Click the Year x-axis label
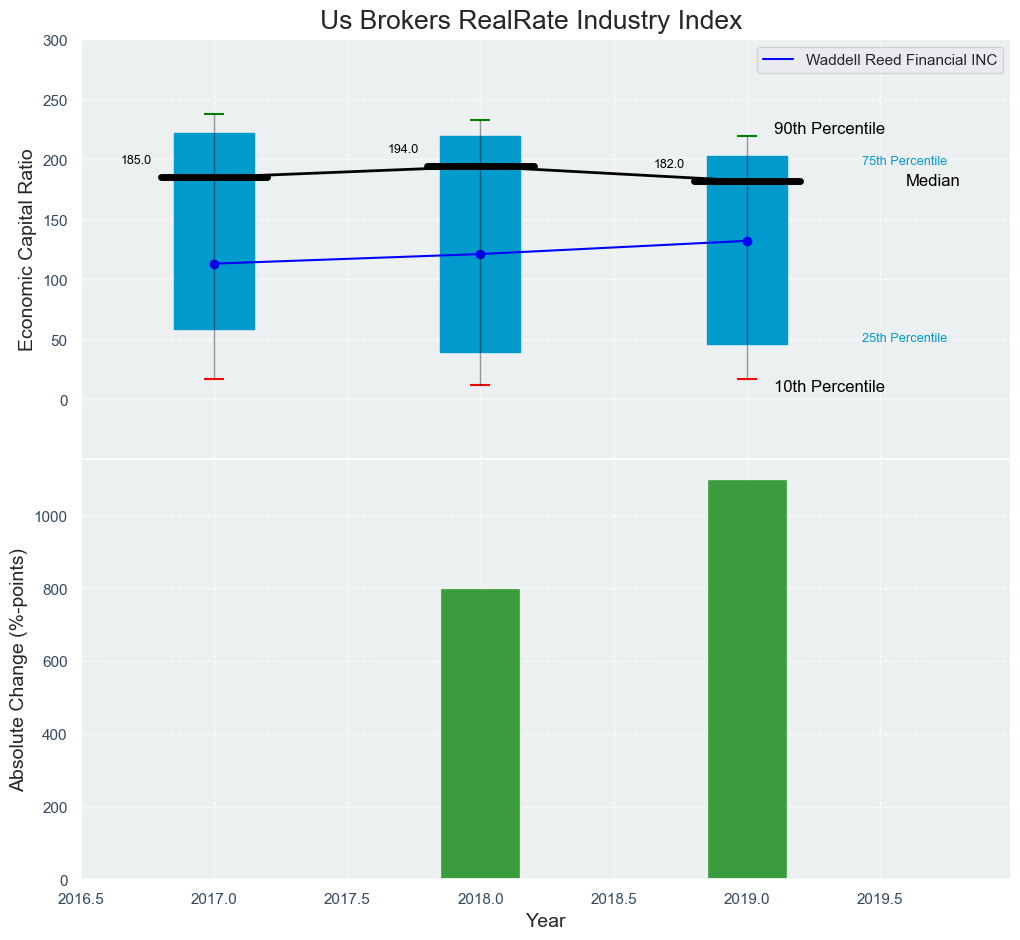Screen dimensions: 1020x940 click(546, 921)
